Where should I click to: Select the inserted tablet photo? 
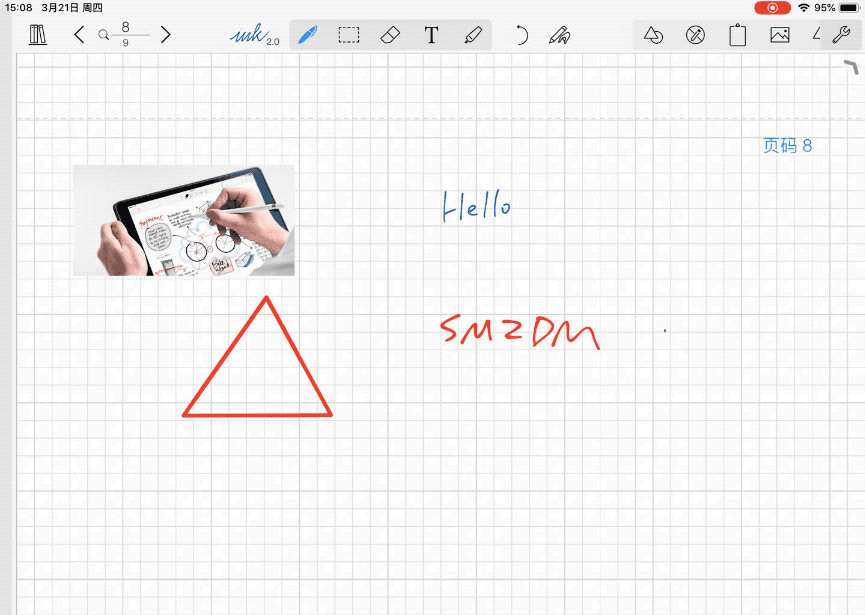coord(184,220)
